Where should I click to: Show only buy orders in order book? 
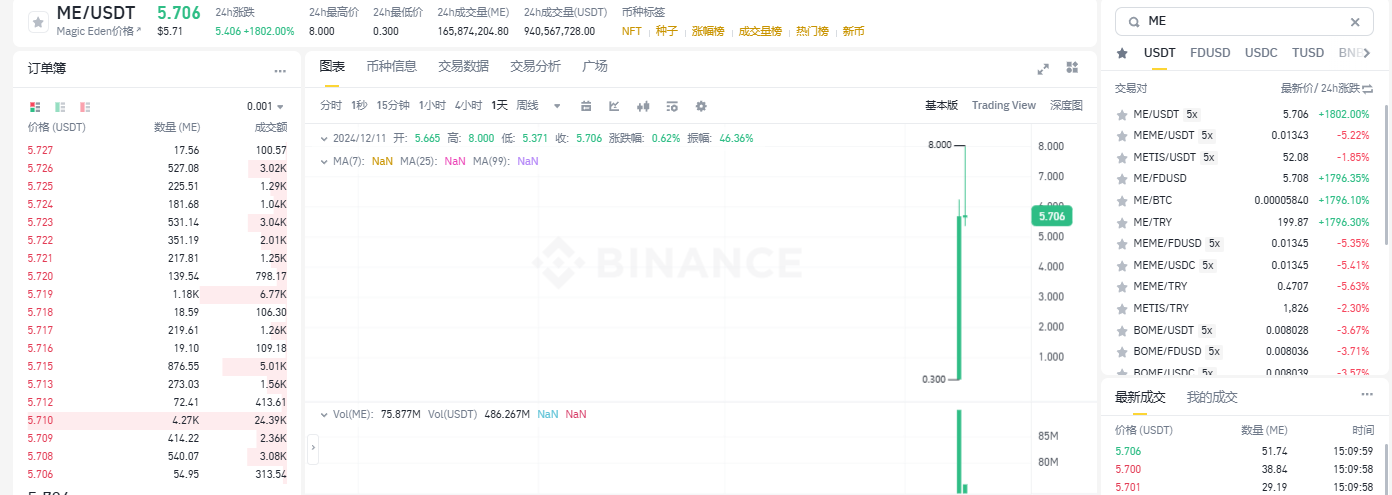point(60,106)
